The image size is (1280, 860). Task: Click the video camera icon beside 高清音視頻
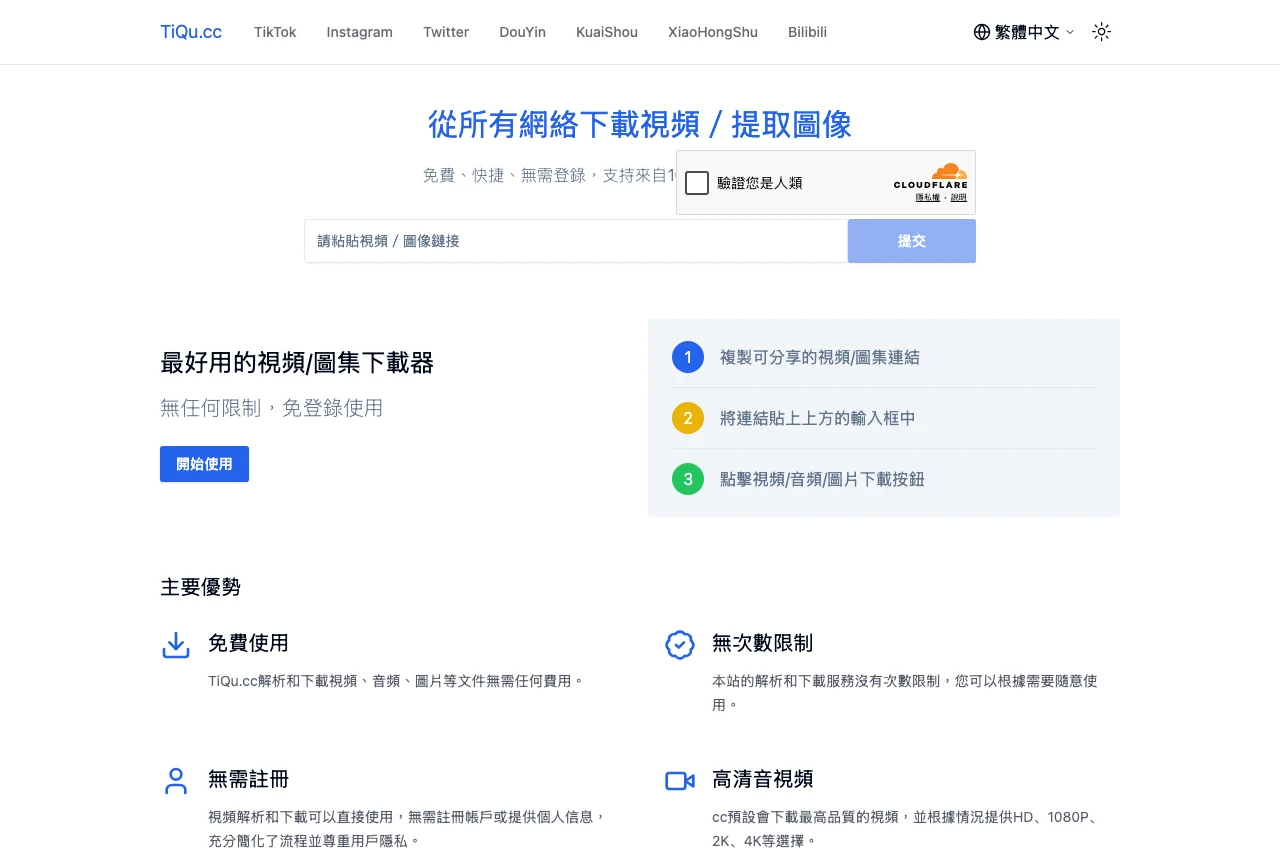pyautogui.click(x=680, y=781)
